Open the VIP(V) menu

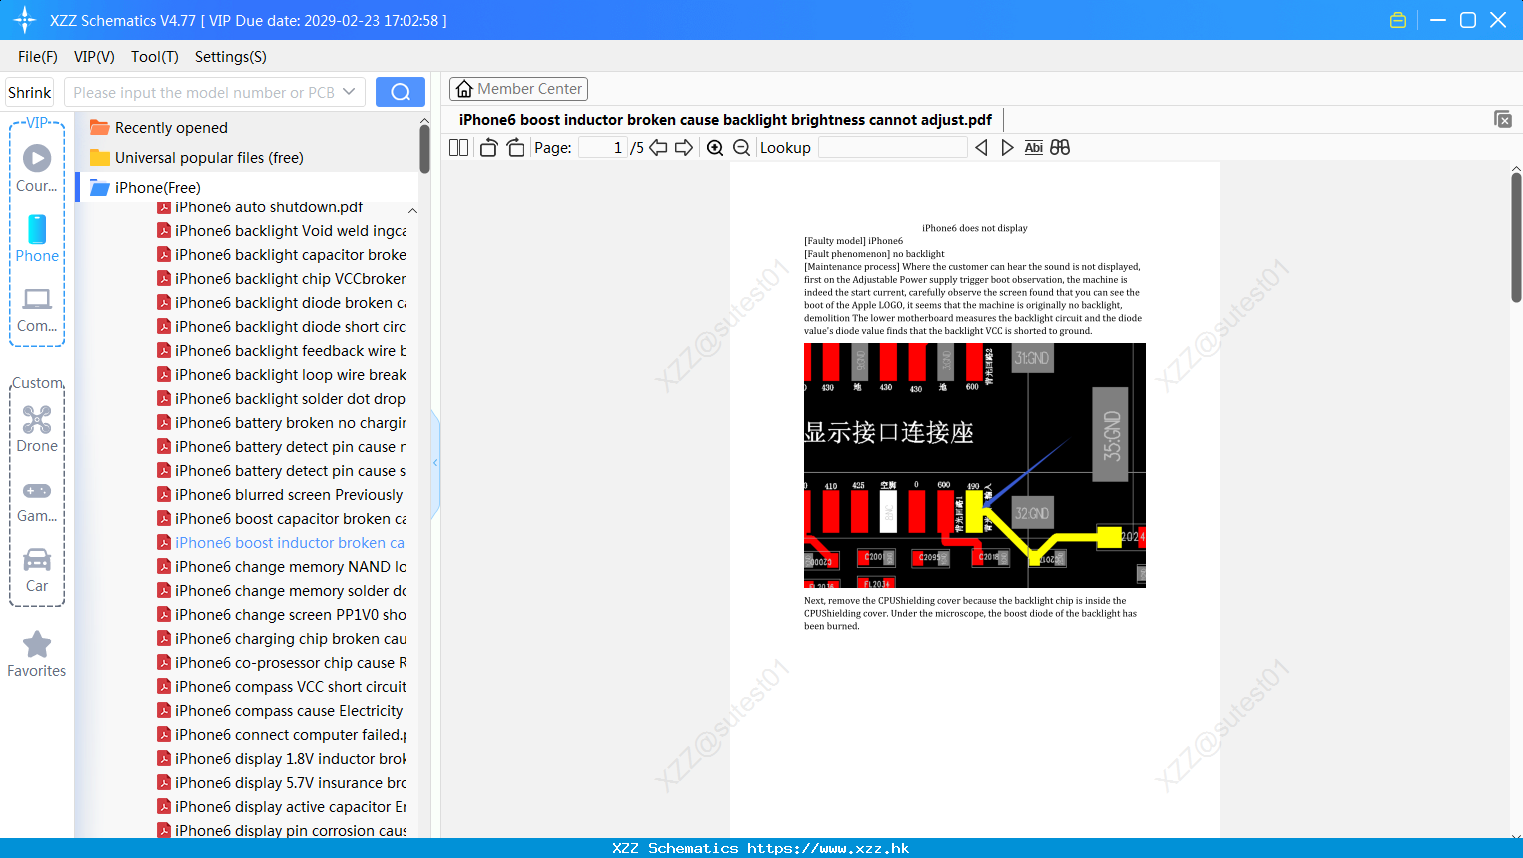(94, 57)
